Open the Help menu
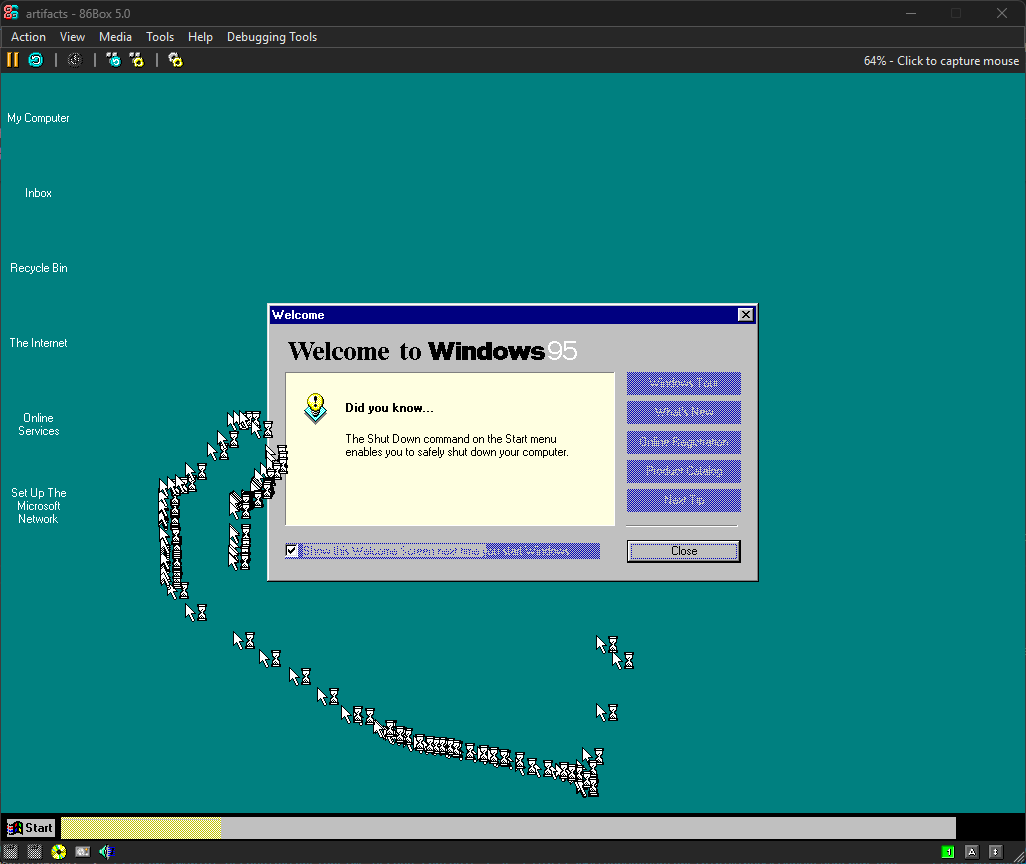1026x864 pixels. point(200,37)
